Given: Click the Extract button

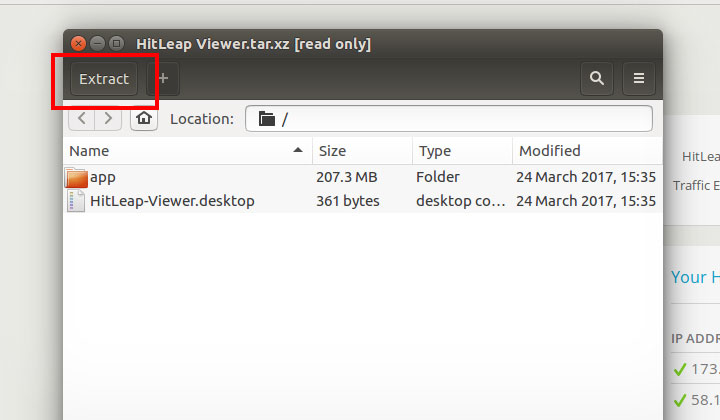Looking at the screenshot, I should [104, 79].
